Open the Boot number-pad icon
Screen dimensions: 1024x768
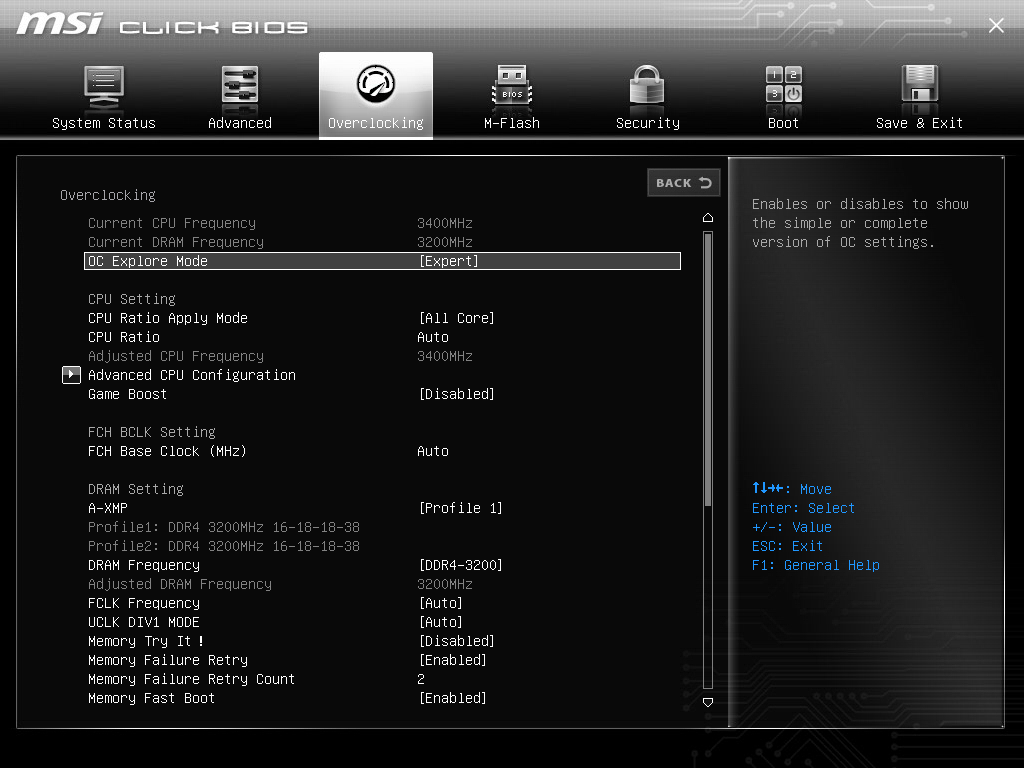pyautogui.click(x=783, y=85)
